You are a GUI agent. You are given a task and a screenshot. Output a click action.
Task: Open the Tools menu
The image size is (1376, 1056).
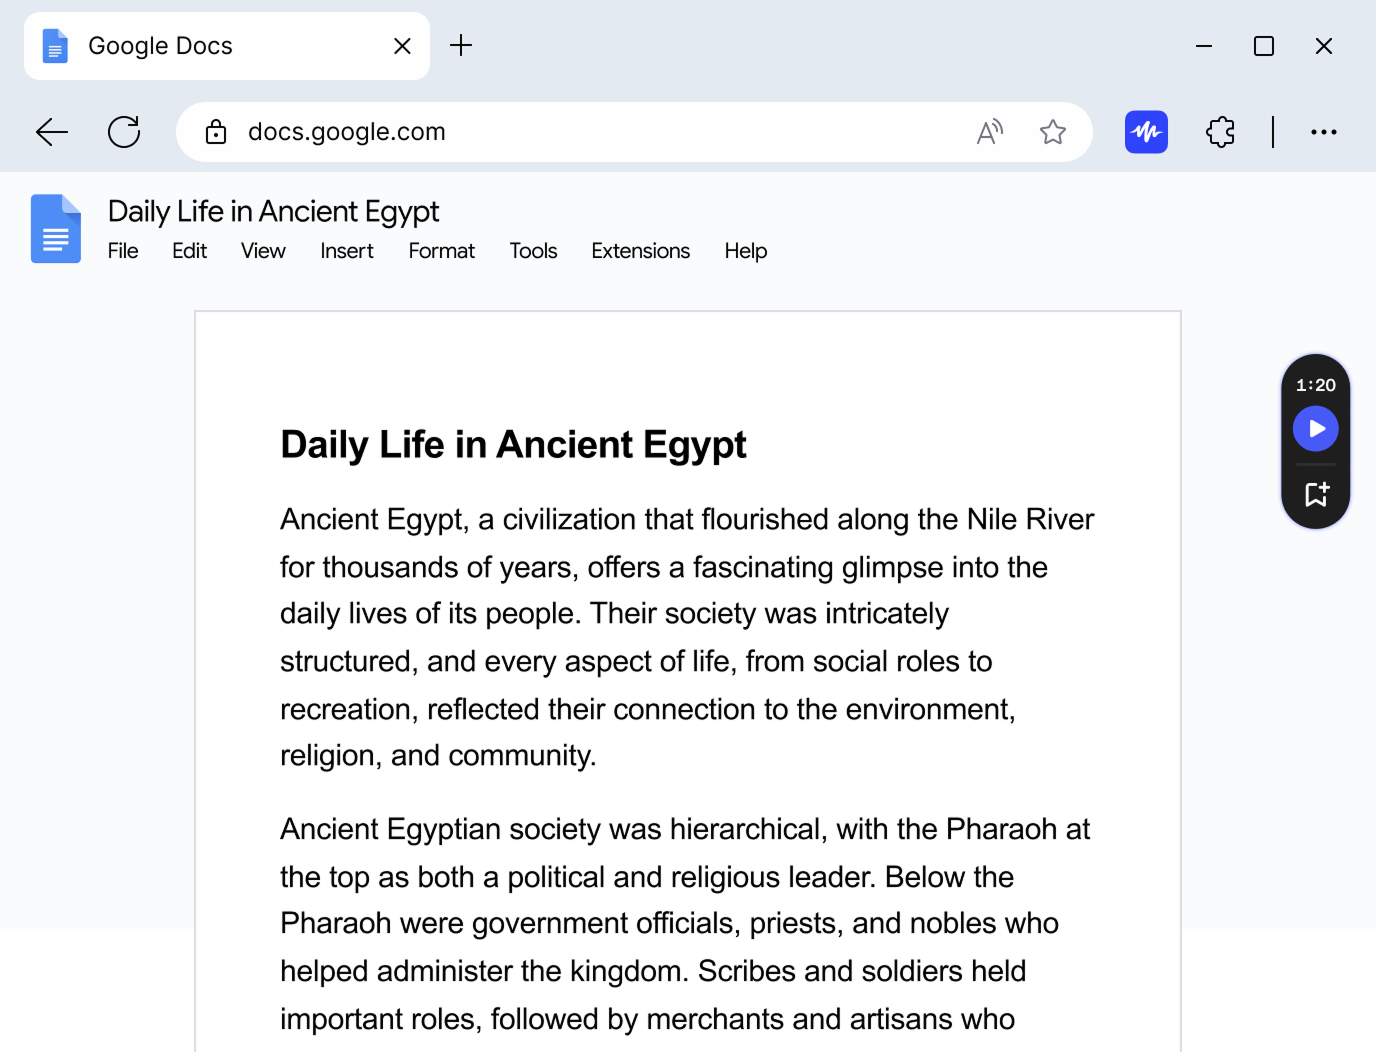pyautogui.click(x=533, y=251)
